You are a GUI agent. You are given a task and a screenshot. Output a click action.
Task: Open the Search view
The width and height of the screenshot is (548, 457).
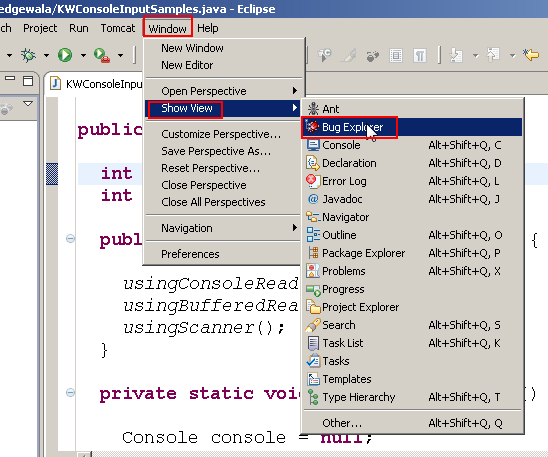(413, 325)
